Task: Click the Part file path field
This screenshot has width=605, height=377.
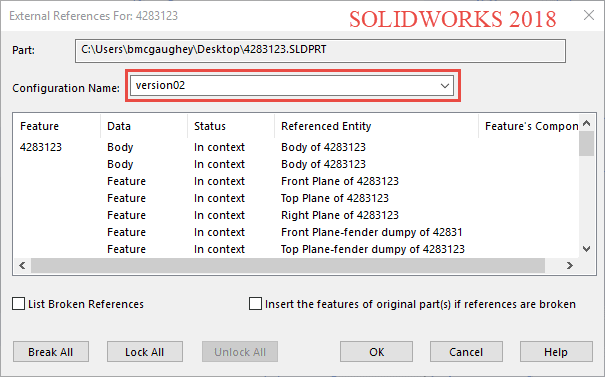Action: coord(320,51)
